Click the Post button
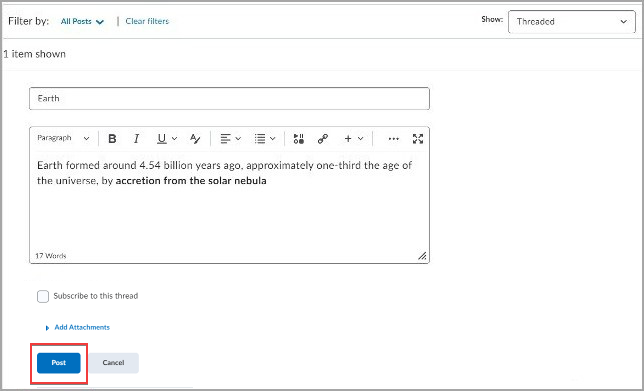Viewport: 644px width, 391px height. (59, 363)
